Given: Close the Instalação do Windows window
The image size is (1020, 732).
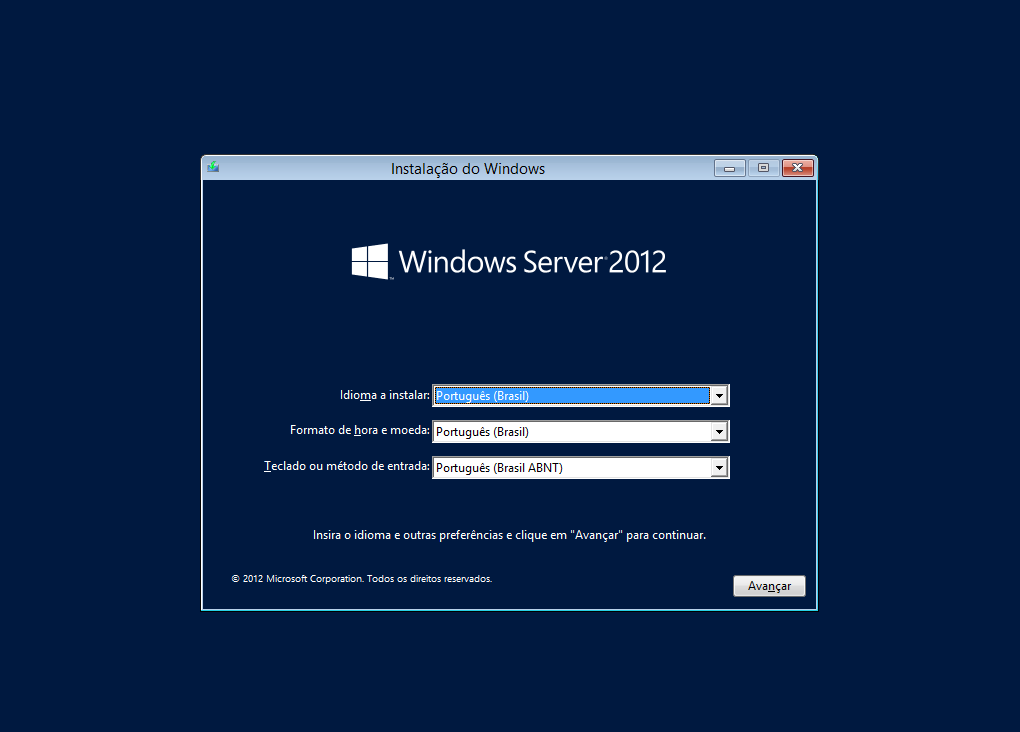Looking at the screenshot, I should (x=798, y=169).
